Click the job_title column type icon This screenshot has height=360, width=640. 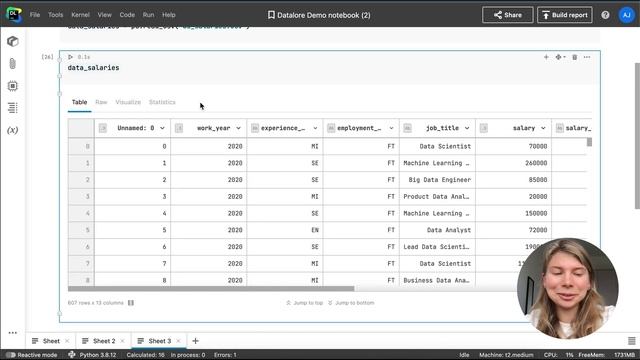407,128
